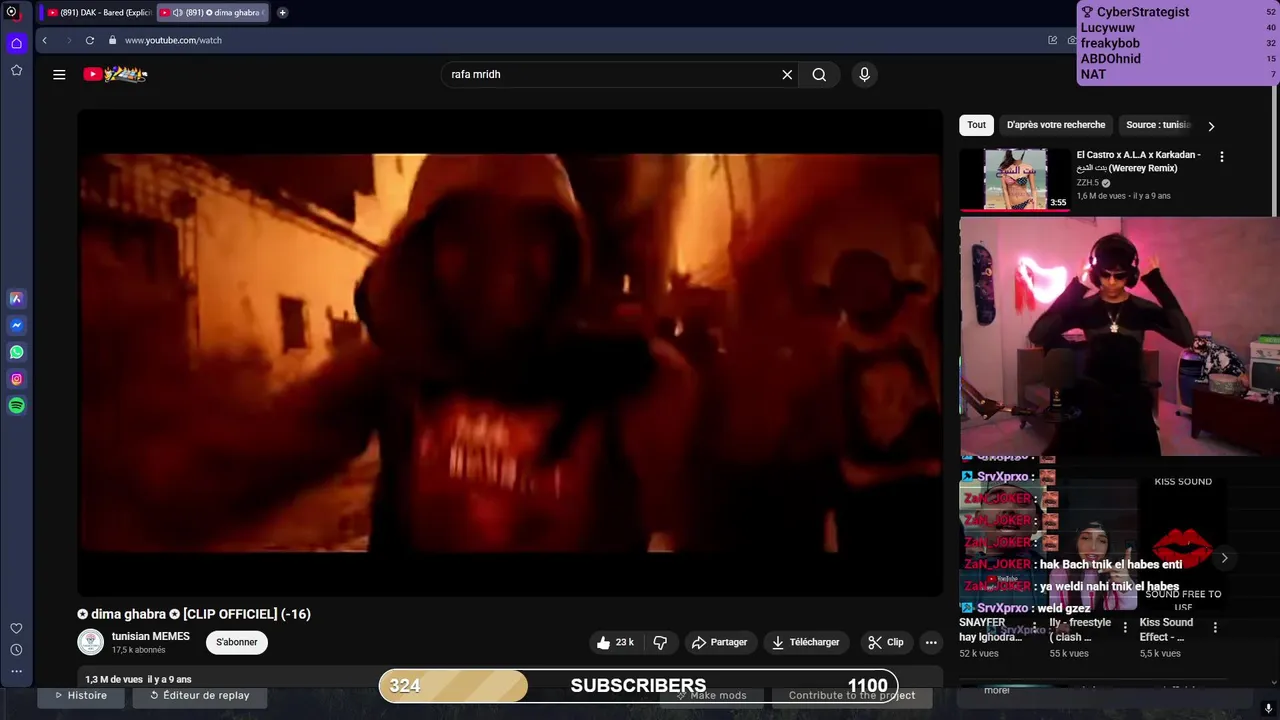The height and width of the screenshot is (720, 1280).
Task: Click the main video player
Action: pos(510,353)
